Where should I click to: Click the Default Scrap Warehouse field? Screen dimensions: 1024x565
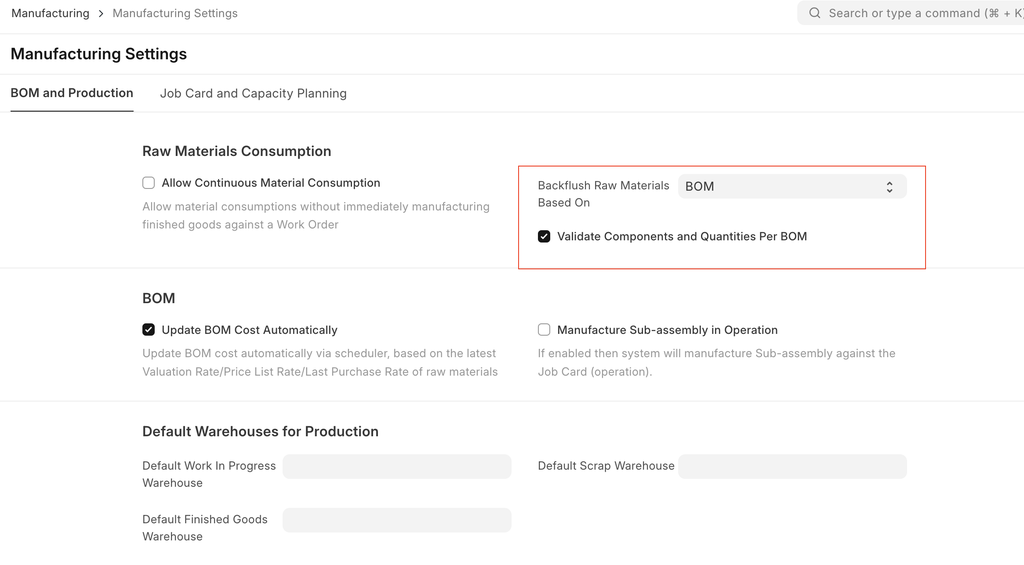click(792, 467)
